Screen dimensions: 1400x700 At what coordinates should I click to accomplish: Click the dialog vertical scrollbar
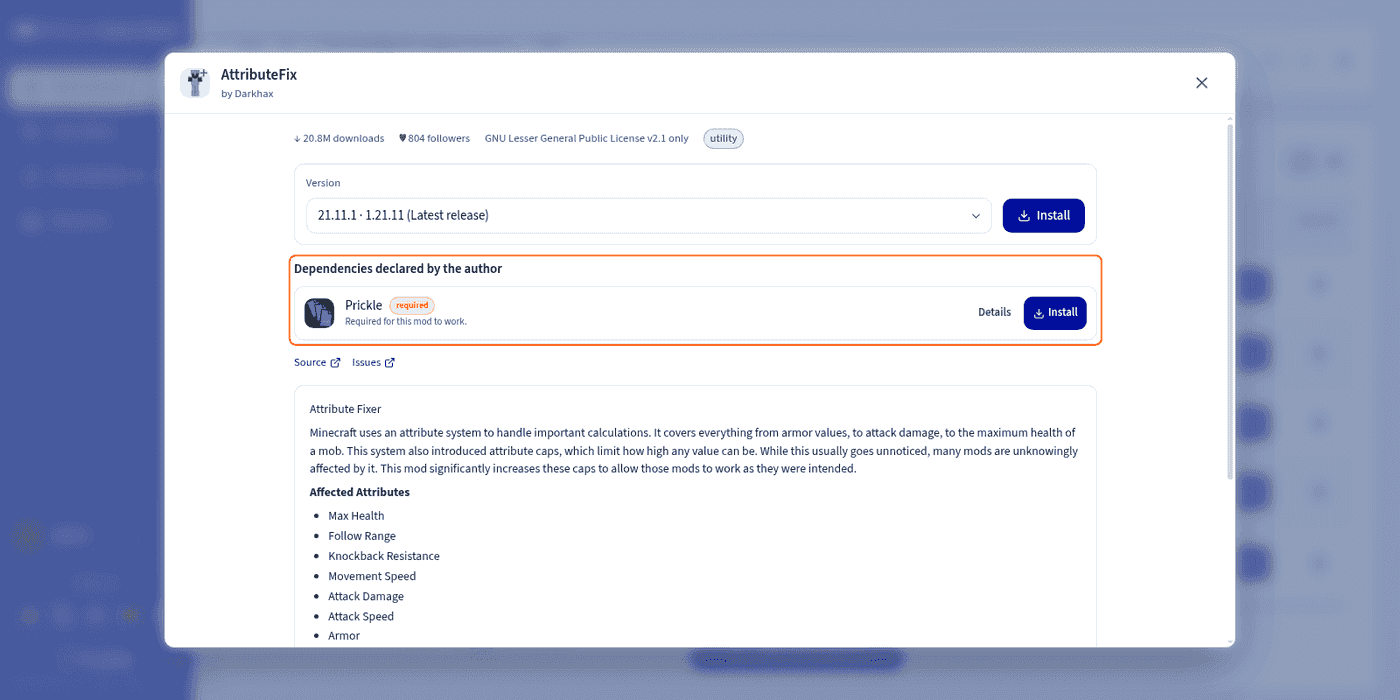pos(1230,300)
